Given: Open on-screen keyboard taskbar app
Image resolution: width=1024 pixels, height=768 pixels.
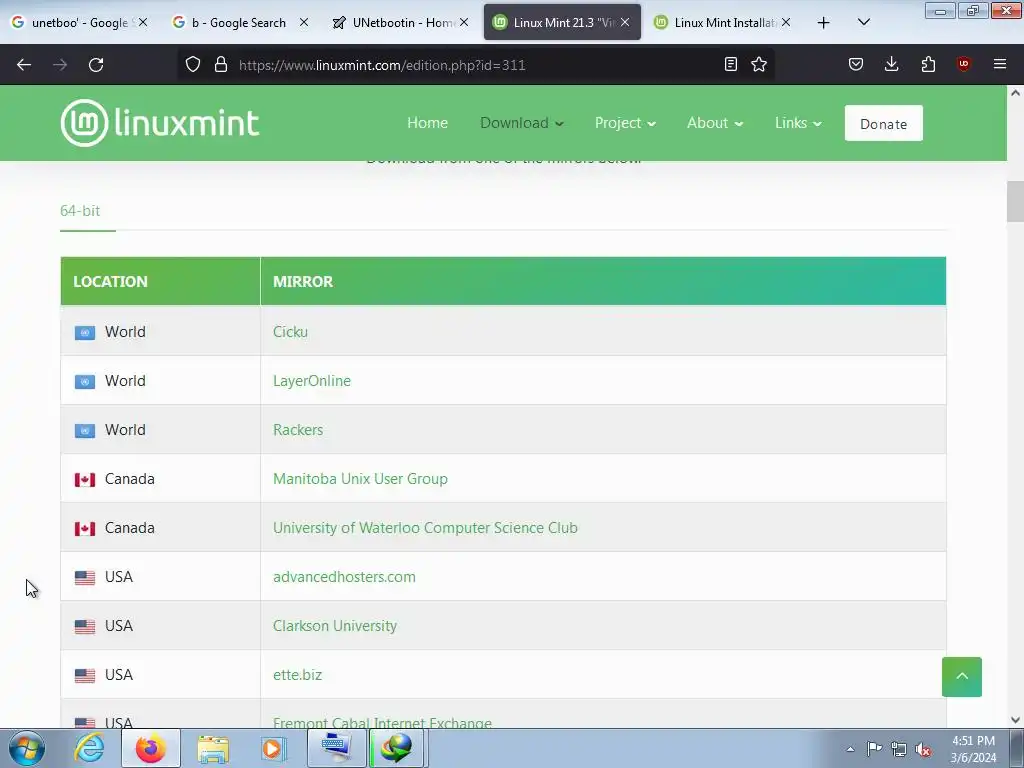Looking at the screenshot, I should click(x=336, y=748).
